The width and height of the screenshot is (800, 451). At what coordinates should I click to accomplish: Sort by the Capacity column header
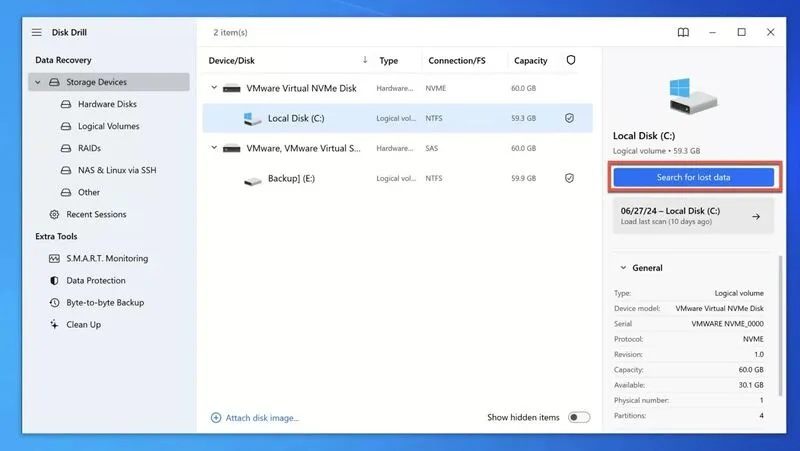click(531, 60)
